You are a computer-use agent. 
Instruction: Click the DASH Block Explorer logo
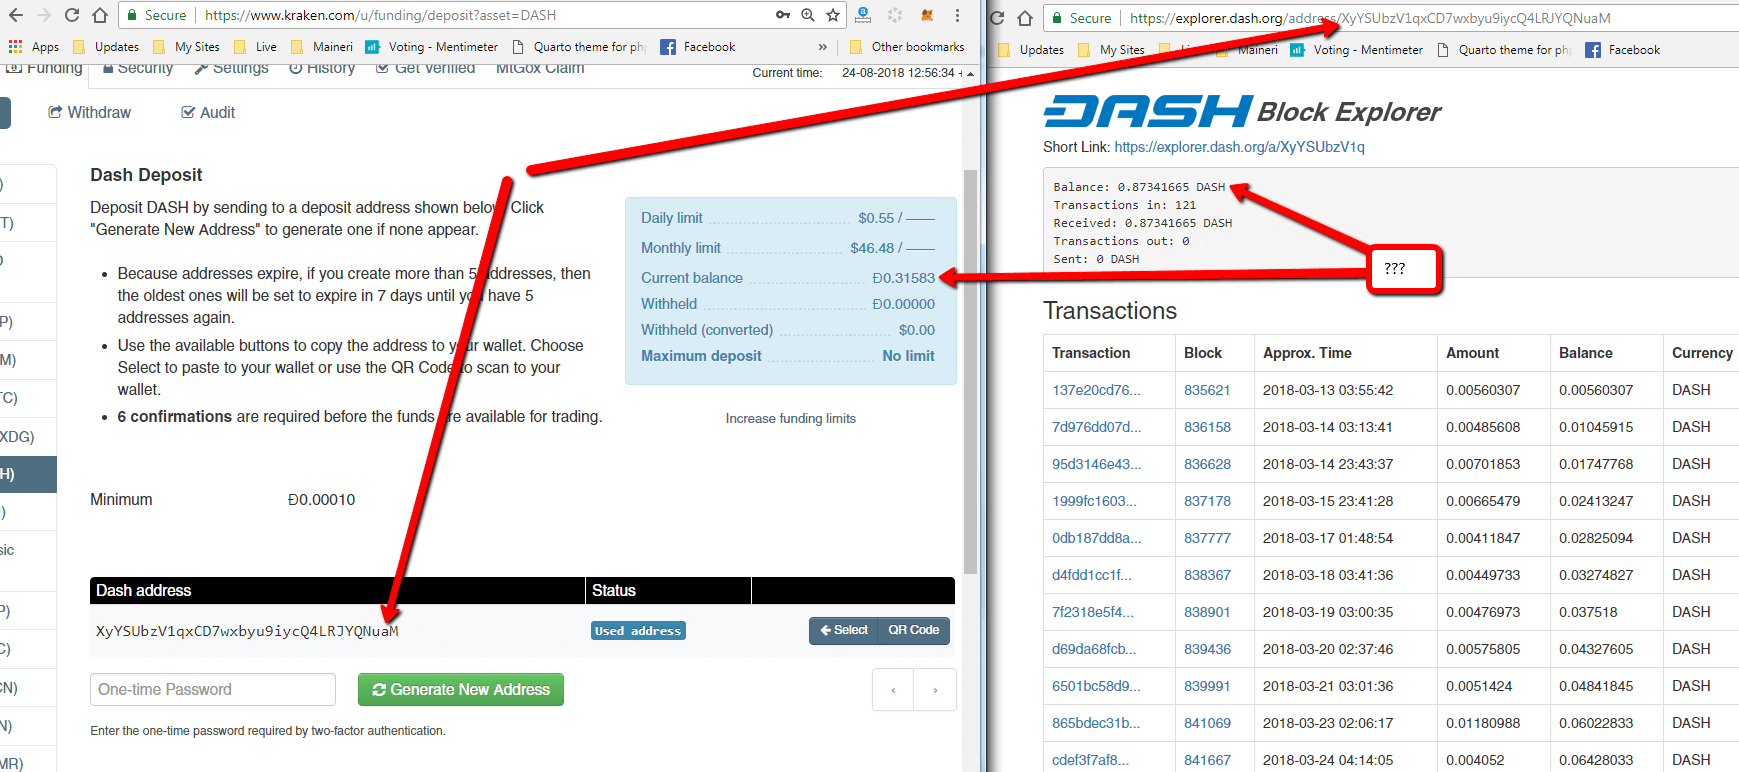pos(1242,111)
